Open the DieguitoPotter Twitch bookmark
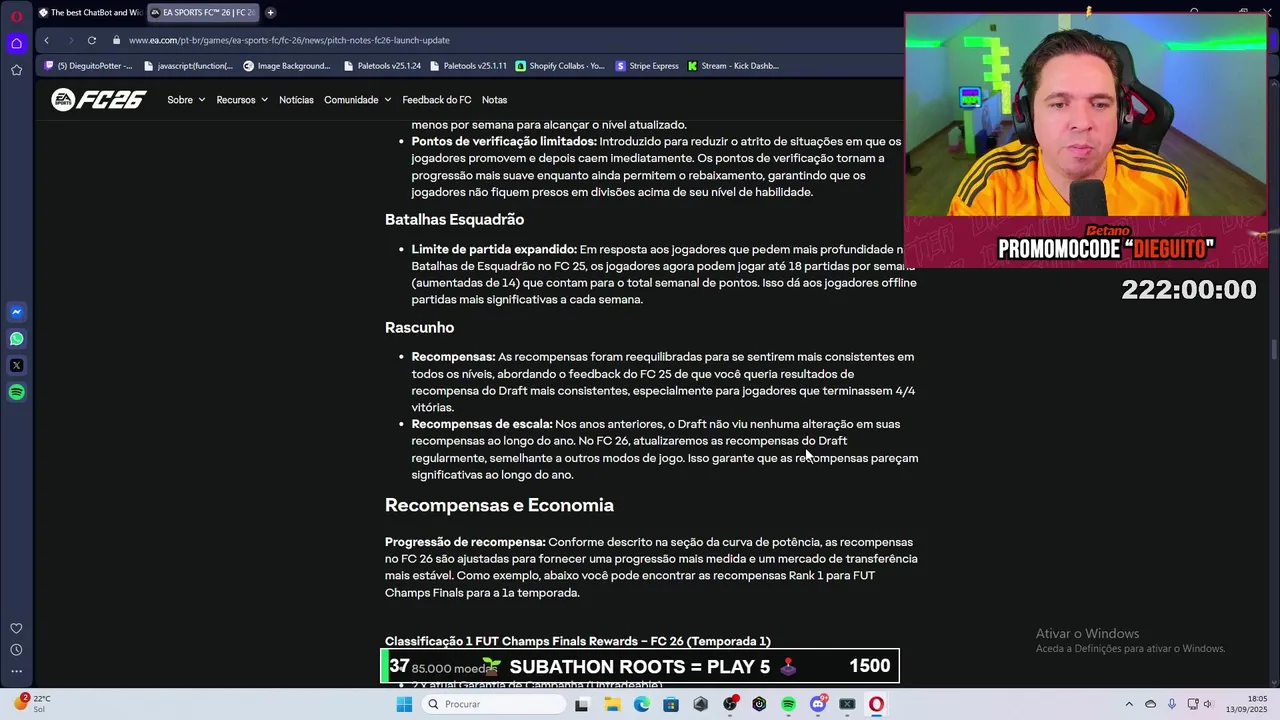 (x=88, y=66)
